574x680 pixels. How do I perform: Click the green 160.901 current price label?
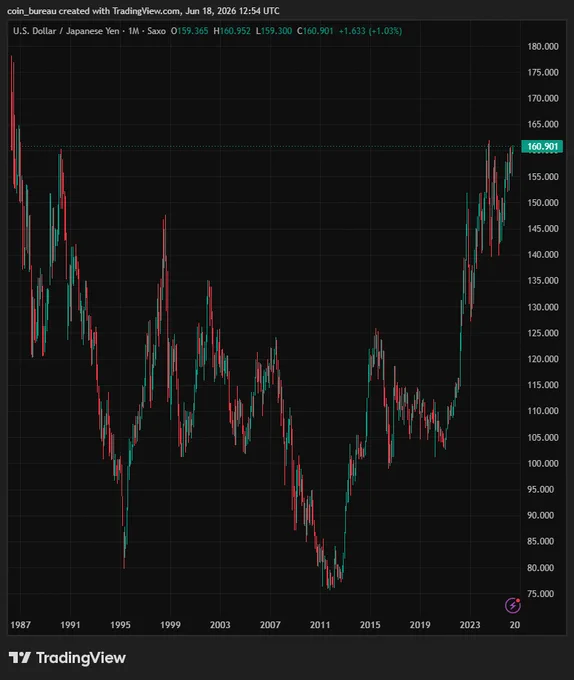tap(542, 147)
